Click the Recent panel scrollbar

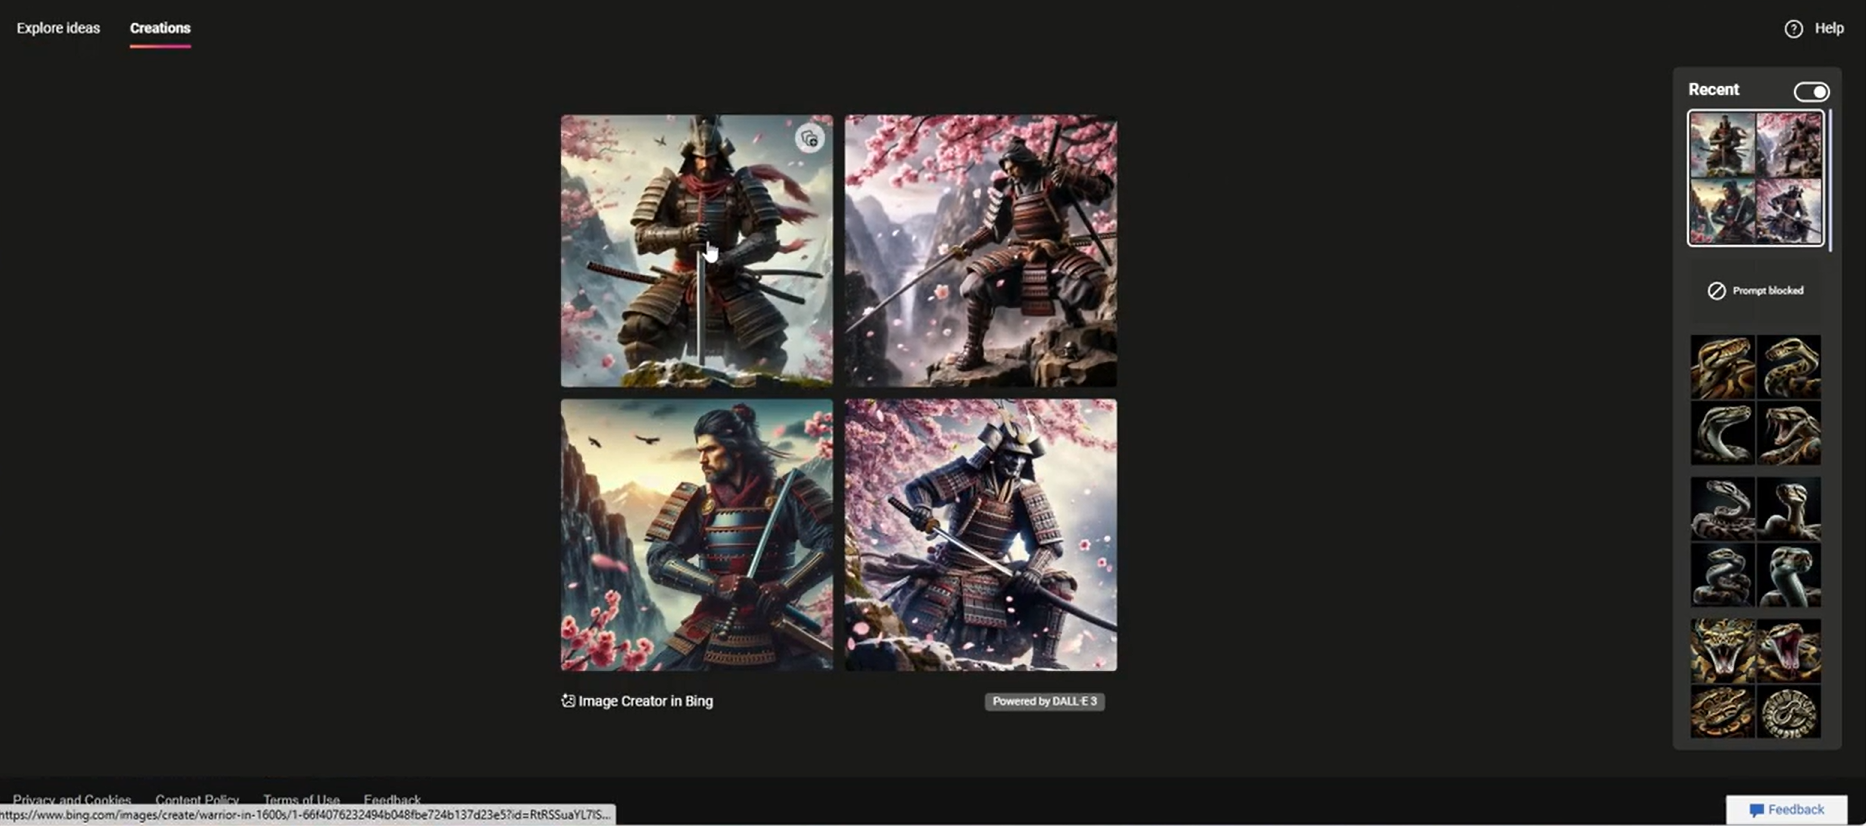coord(1830,180)
